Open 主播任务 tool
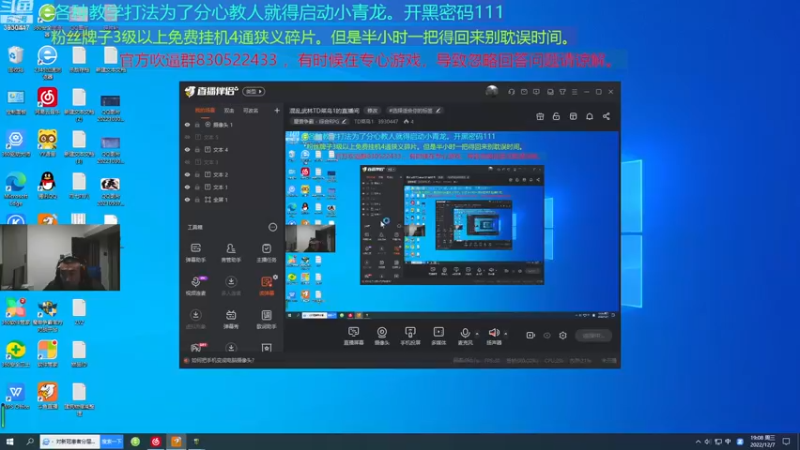Screen dimensions: 800x450 pyautogui.click(x=266, y=253)
